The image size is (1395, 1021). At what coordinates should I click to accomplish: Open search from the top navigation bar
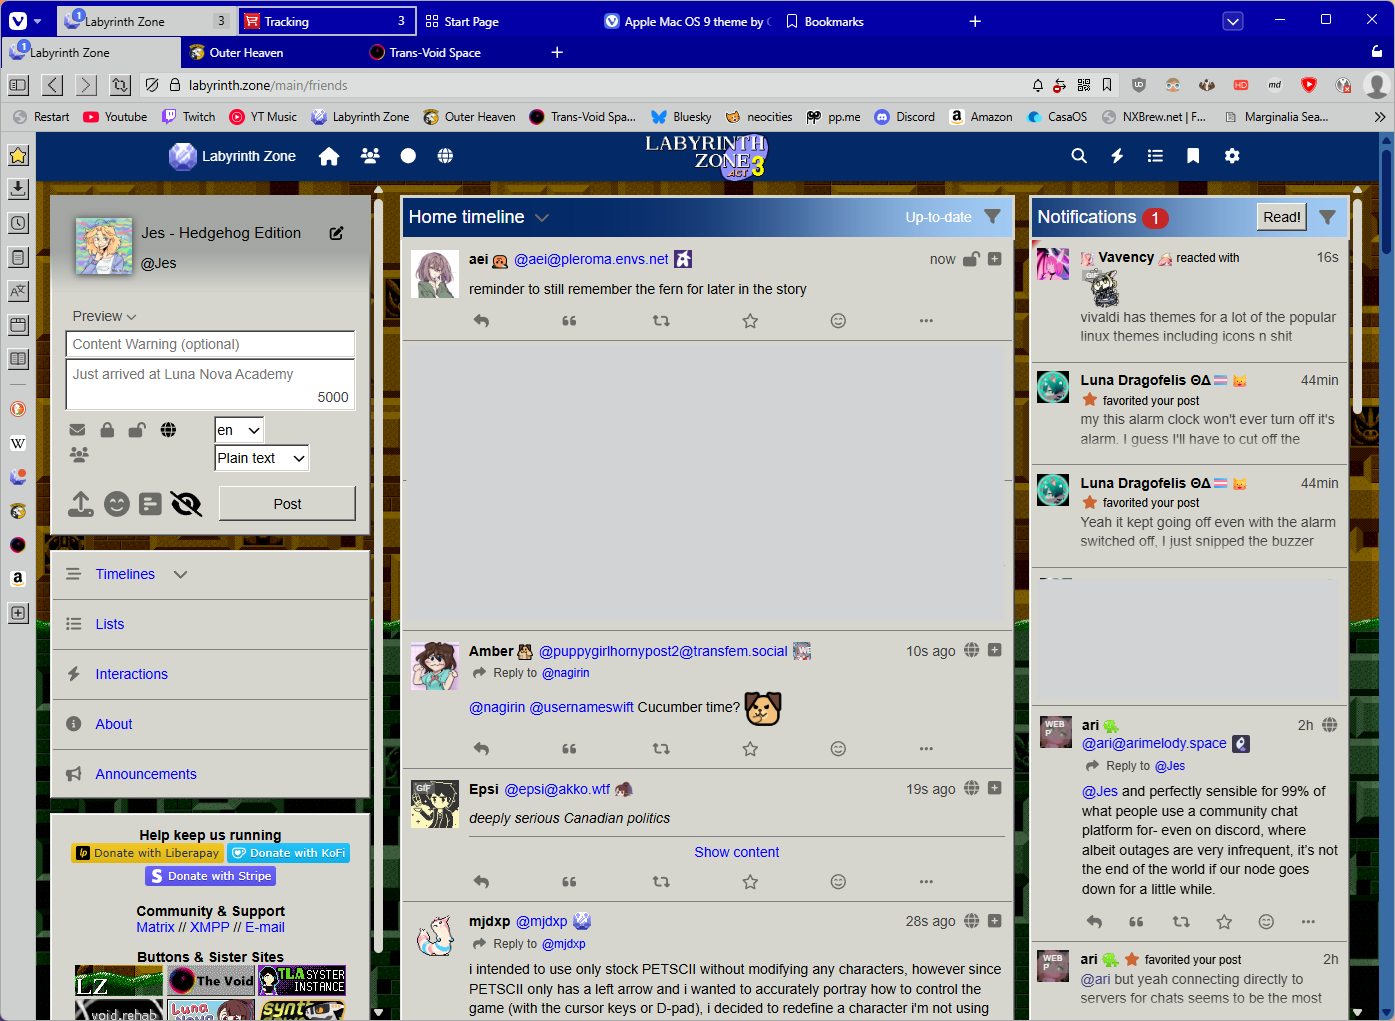[1078, 156]
